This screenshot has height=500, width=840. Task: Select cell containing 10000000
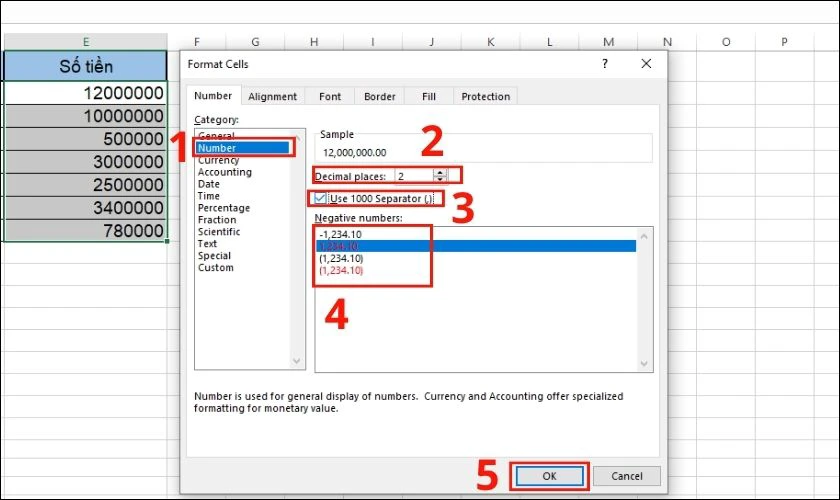point(86,116)
